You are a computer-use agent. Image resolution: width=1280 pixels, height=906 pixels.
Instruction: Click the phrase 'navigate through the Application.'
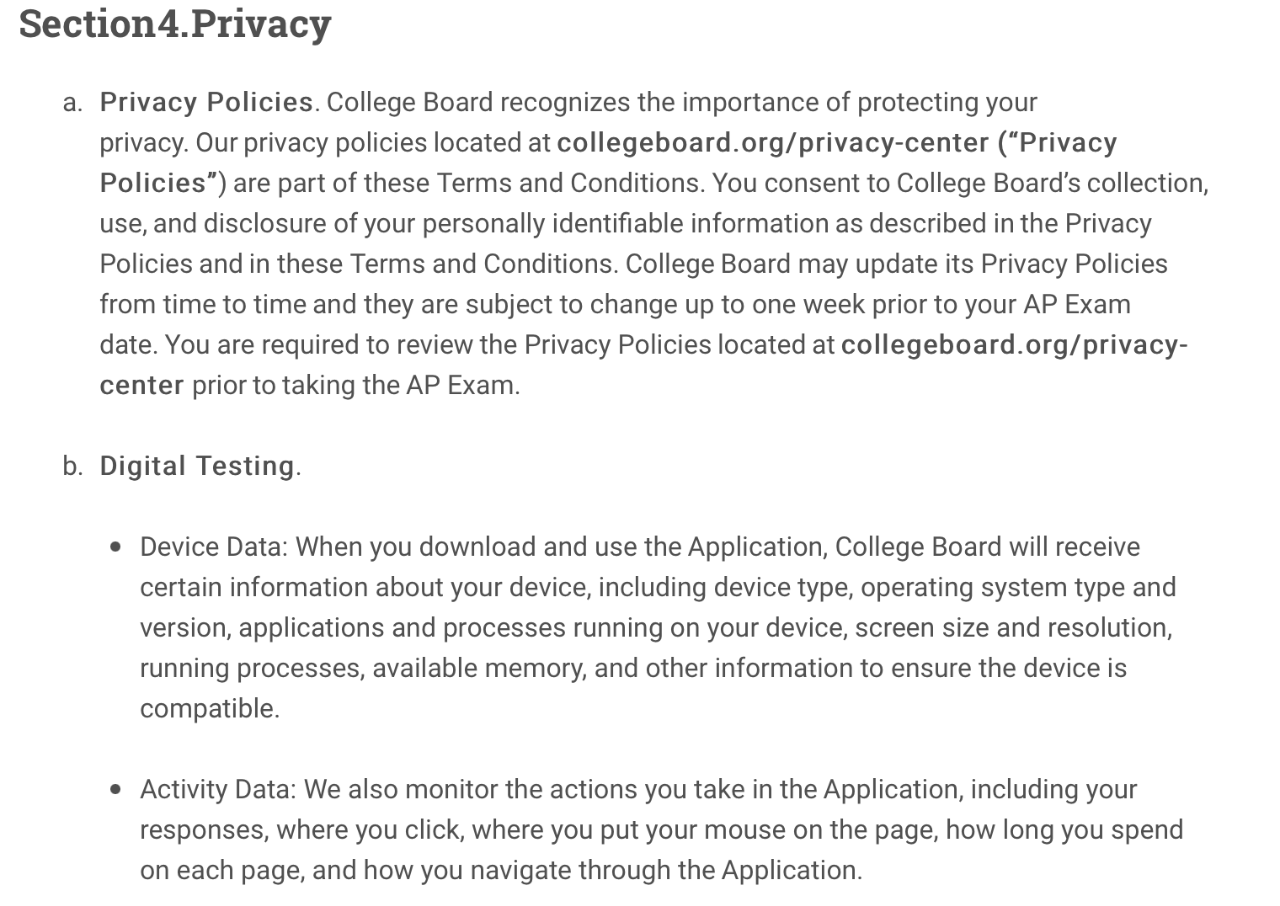coord(648,870)
